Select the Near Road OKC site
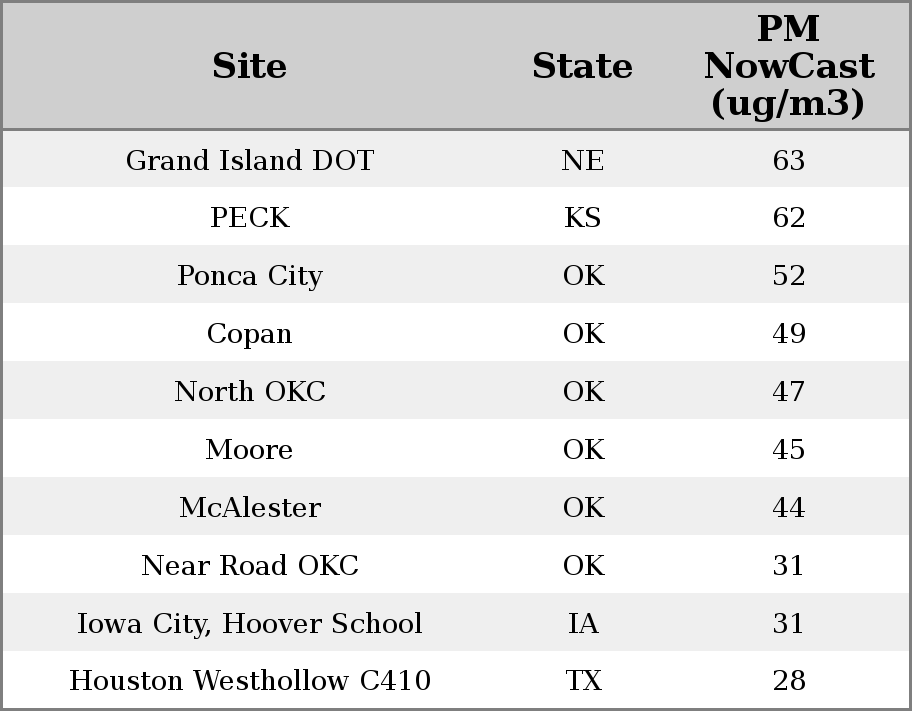This screenshot has height=711, width=912. tap(249, 566)
